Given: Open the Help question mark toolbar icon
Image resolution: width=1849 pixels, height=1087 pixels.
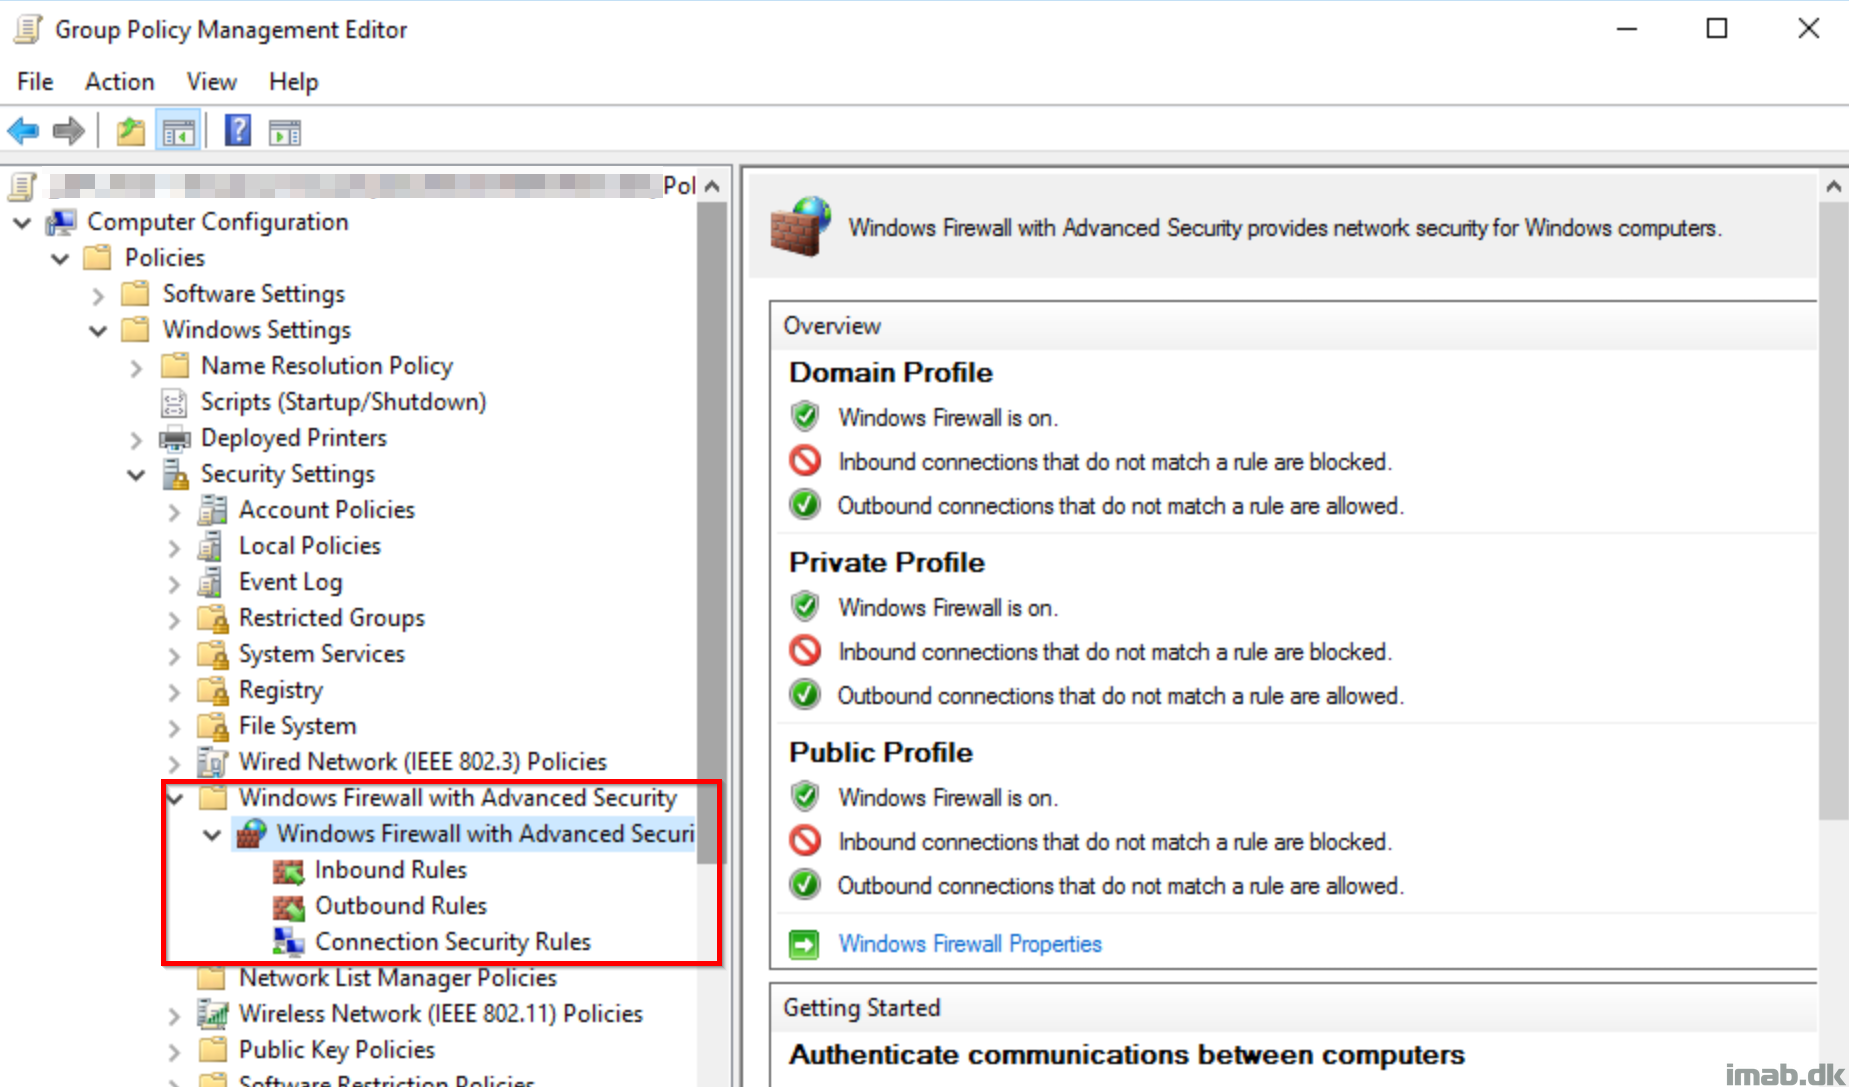Looking at the screenshot, I should pos(238,131).
